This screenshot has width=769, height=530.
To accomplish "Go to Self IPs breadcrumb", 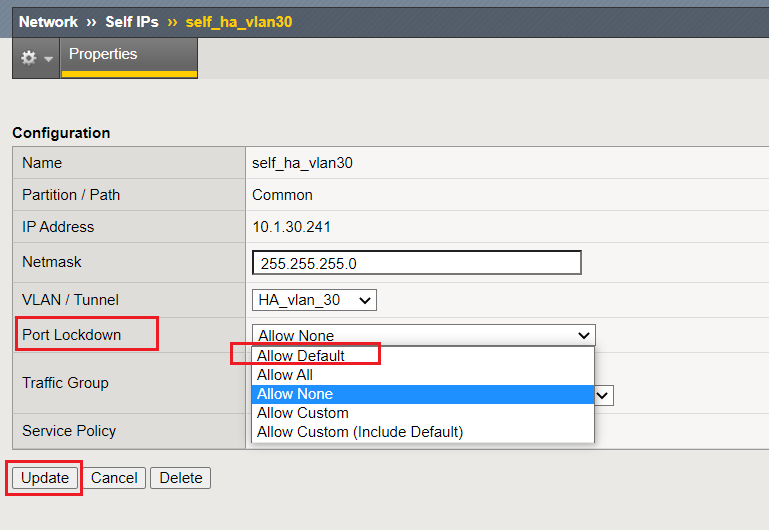I will pyautogui.click(x=132, y=22).
